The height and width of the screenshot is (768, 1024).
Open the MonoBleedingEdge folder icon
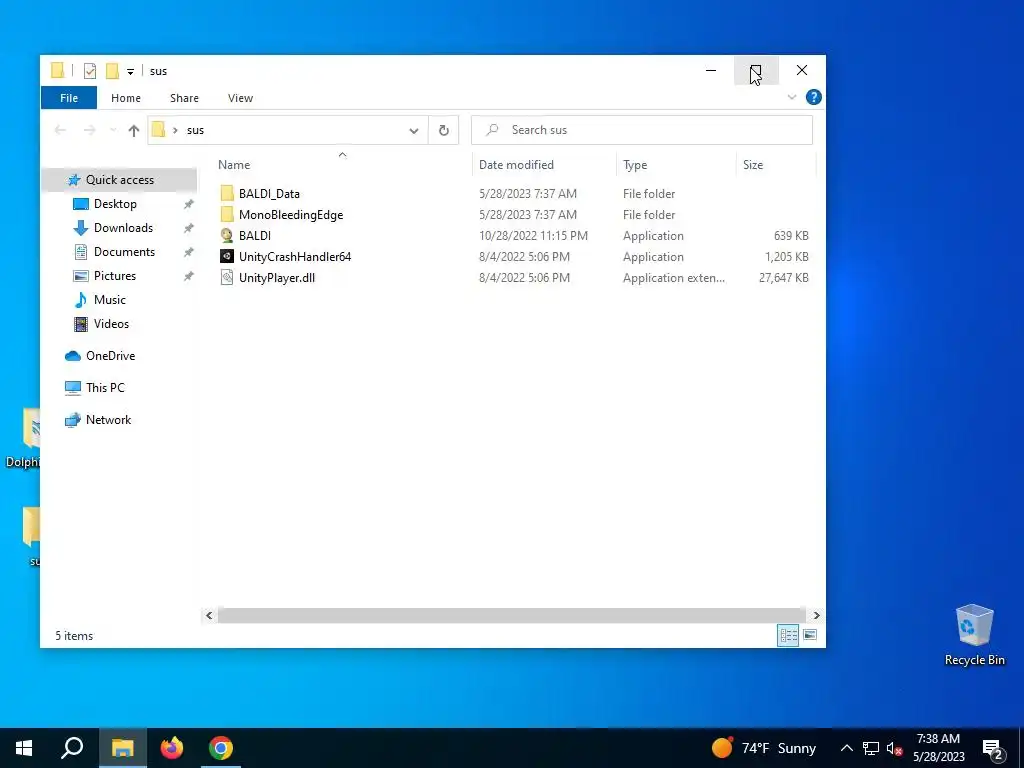pos(227,214)
